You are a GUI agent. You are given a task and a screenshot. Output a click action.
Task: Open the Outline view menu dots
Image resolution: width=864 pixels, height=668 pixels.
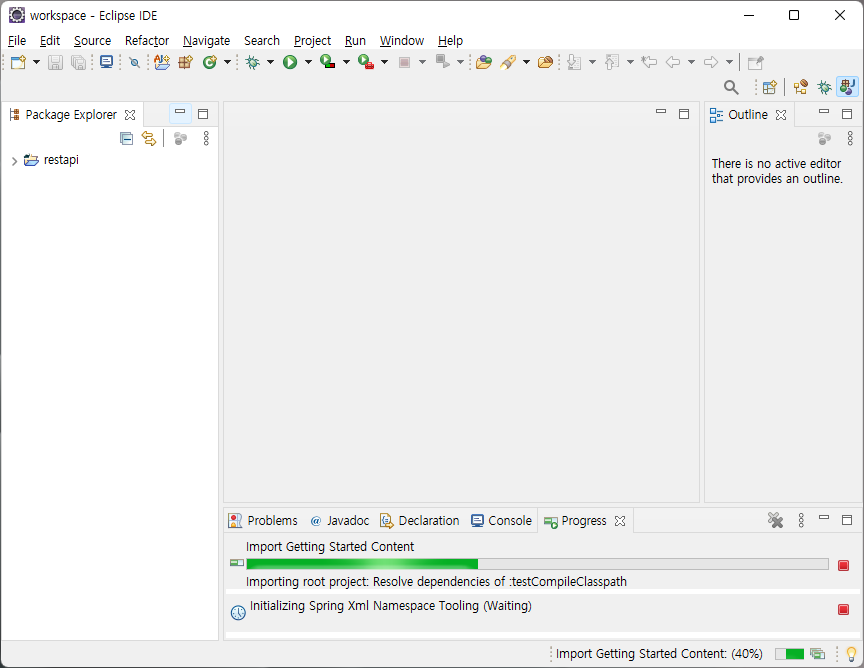[850, 138]
